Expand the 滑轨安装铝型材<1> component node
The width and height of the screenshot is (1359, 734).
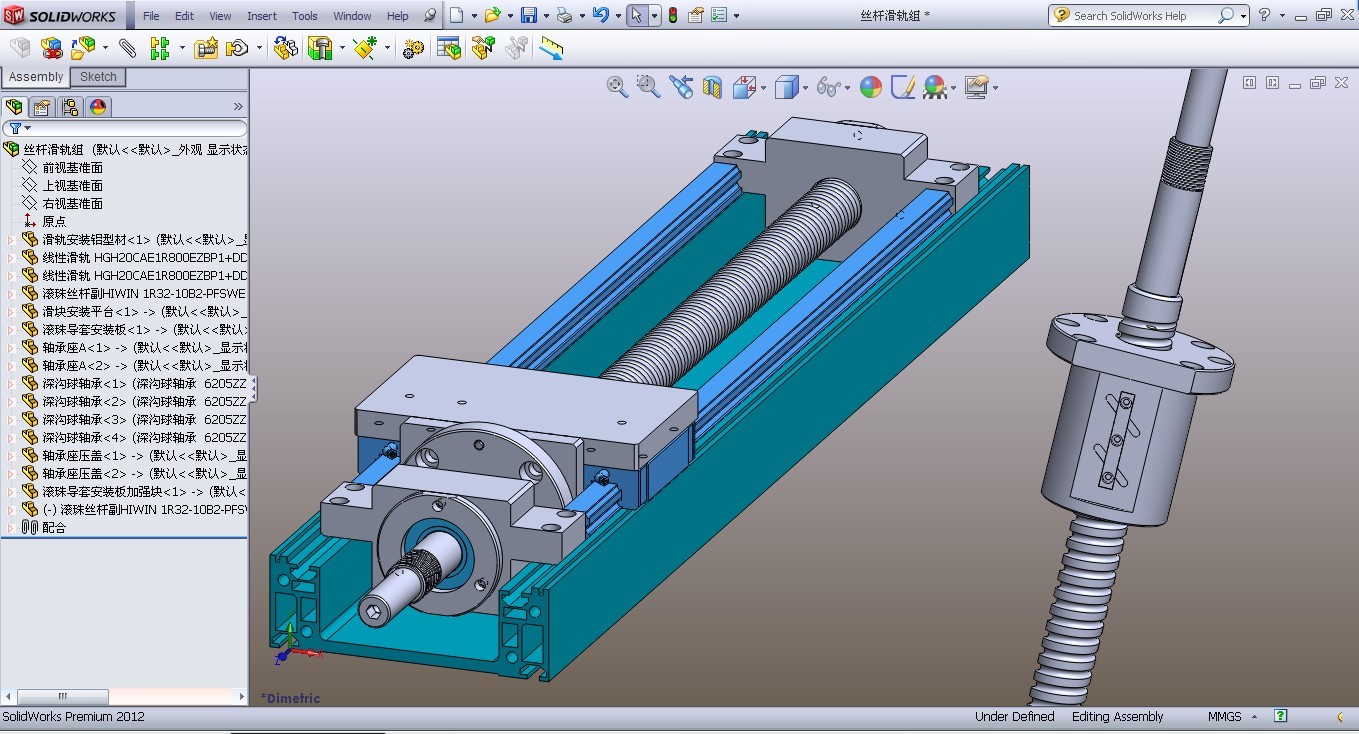(x=11, y=240)
